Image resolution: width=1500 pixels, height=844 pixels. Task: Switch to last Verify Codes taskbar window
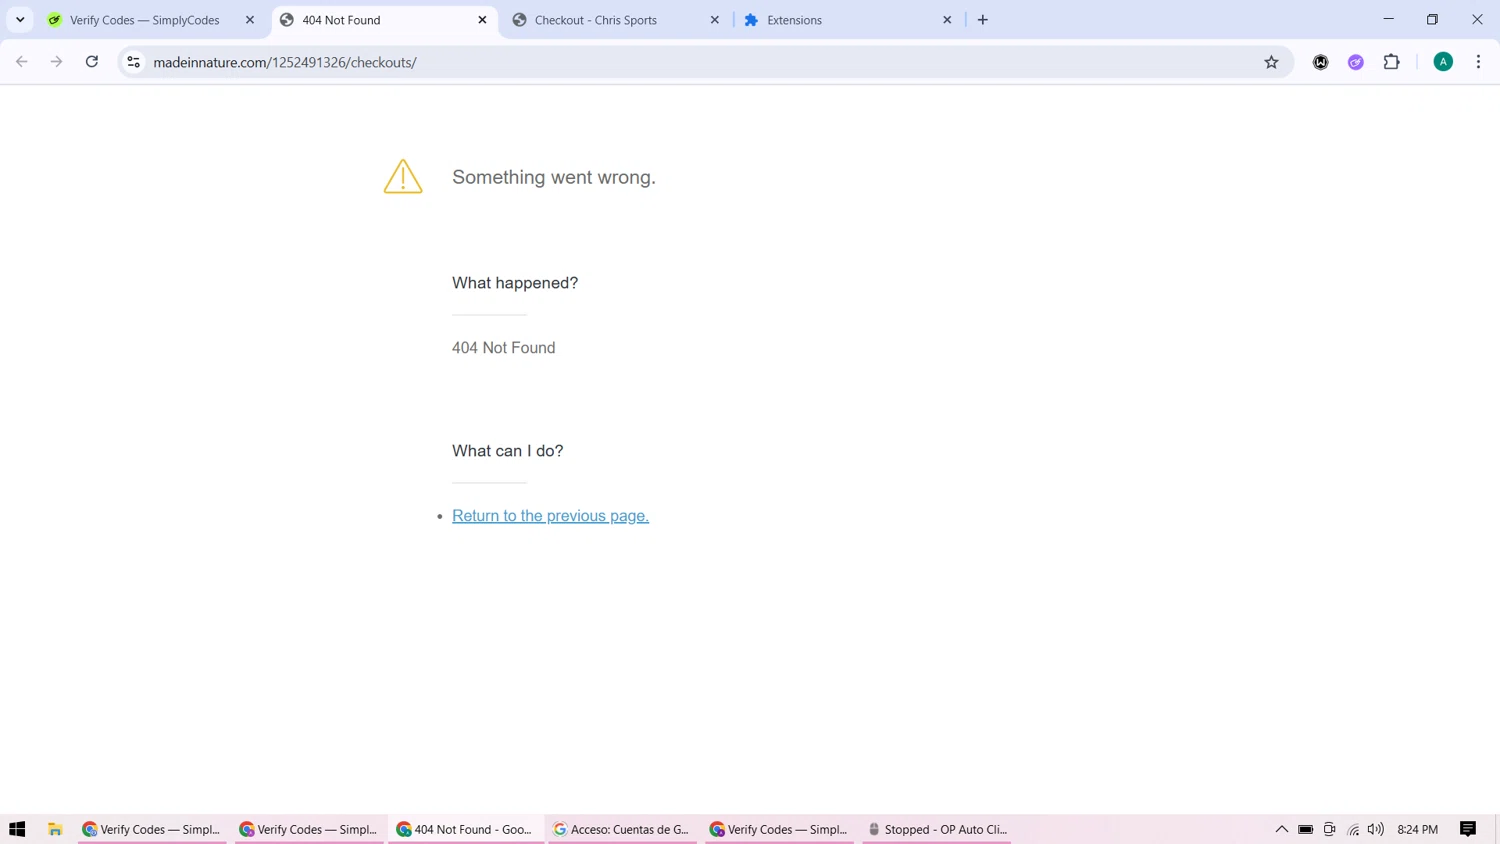(779, 829)
